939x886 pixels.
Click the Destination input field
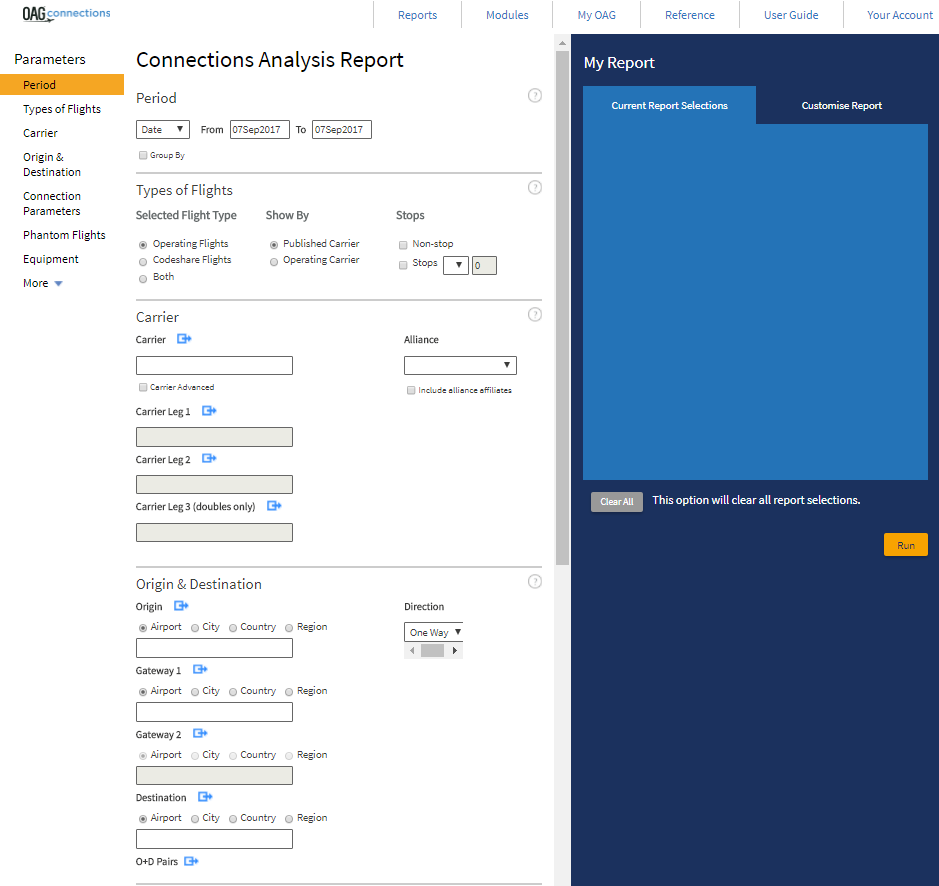click(x=214, y=839)
